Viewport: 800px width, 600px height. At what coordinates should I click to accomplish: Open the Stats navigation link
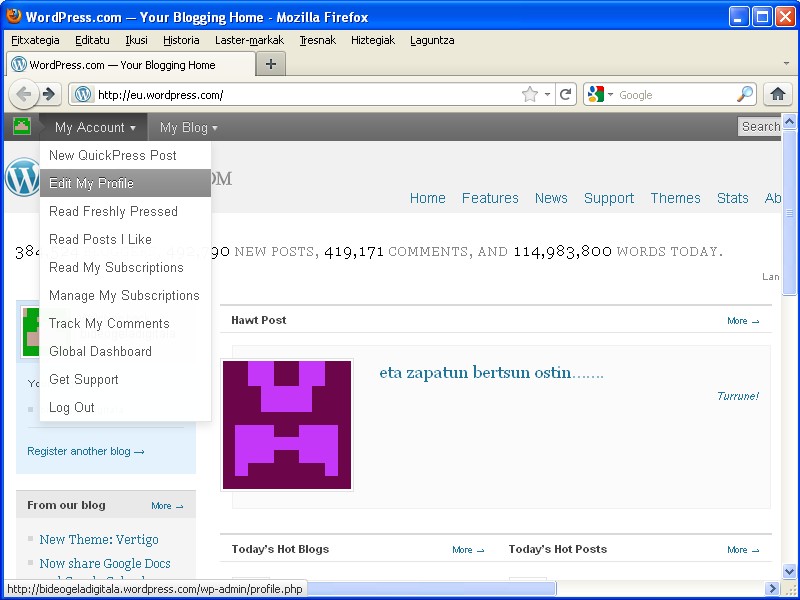732,198
